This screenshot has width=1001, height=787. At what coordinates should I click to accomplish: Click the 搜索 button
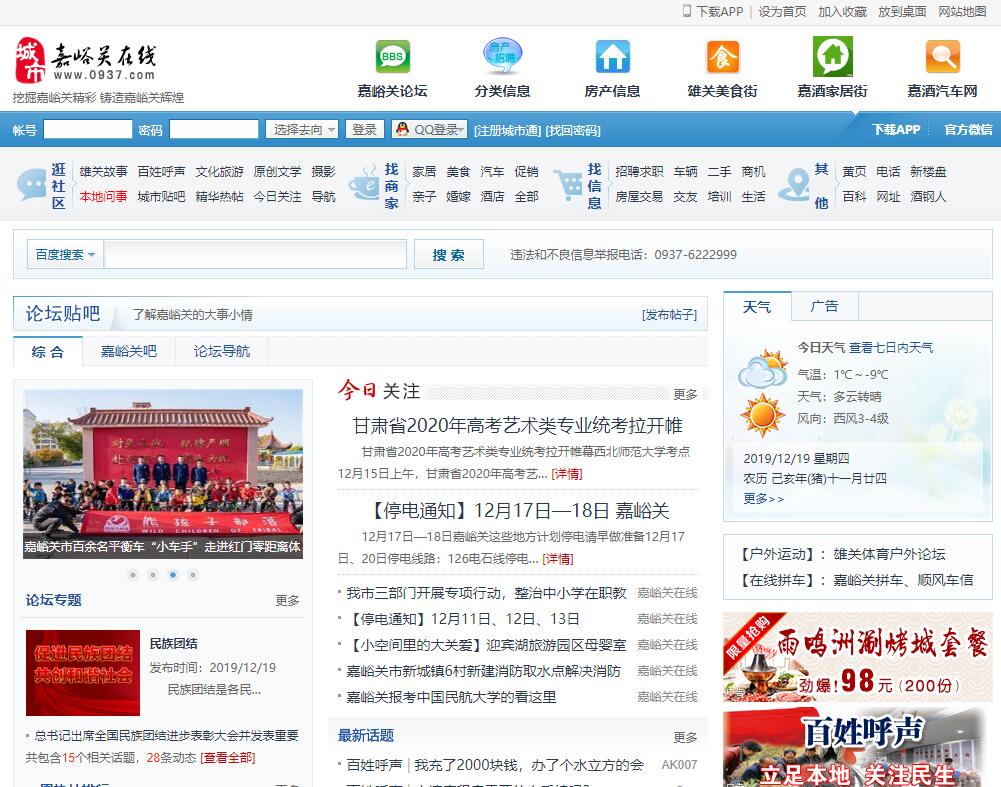coord(449,255)
